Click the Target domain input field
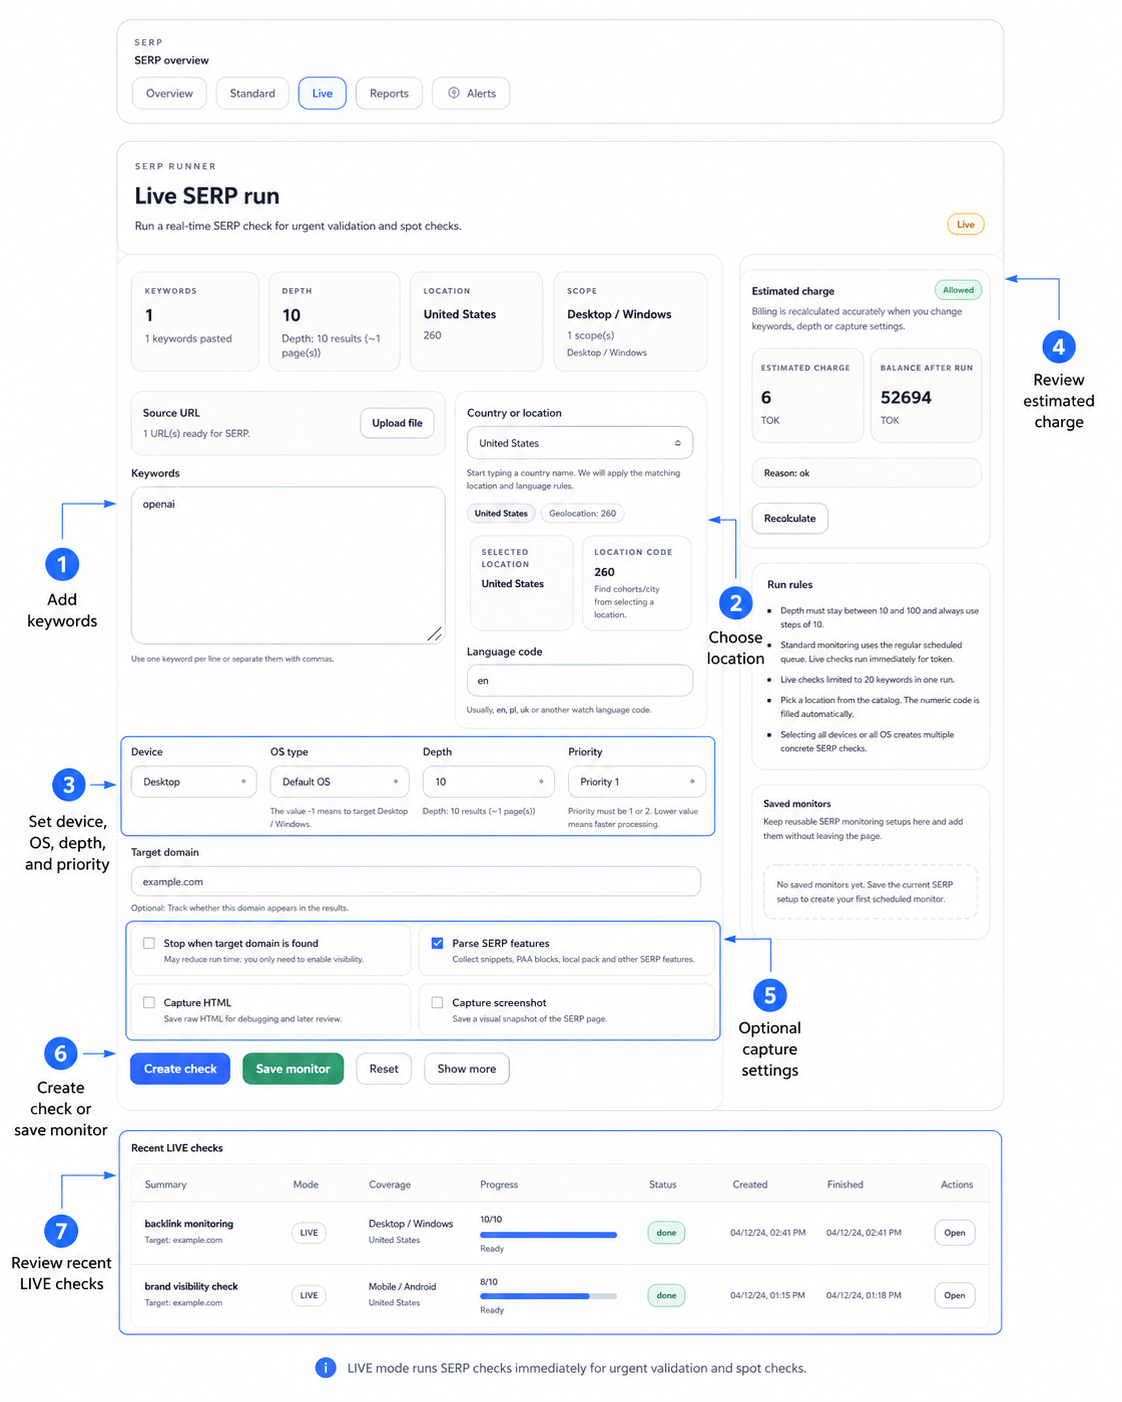The height and width of the screenshot is (1402, 1122). pos(416,882)
